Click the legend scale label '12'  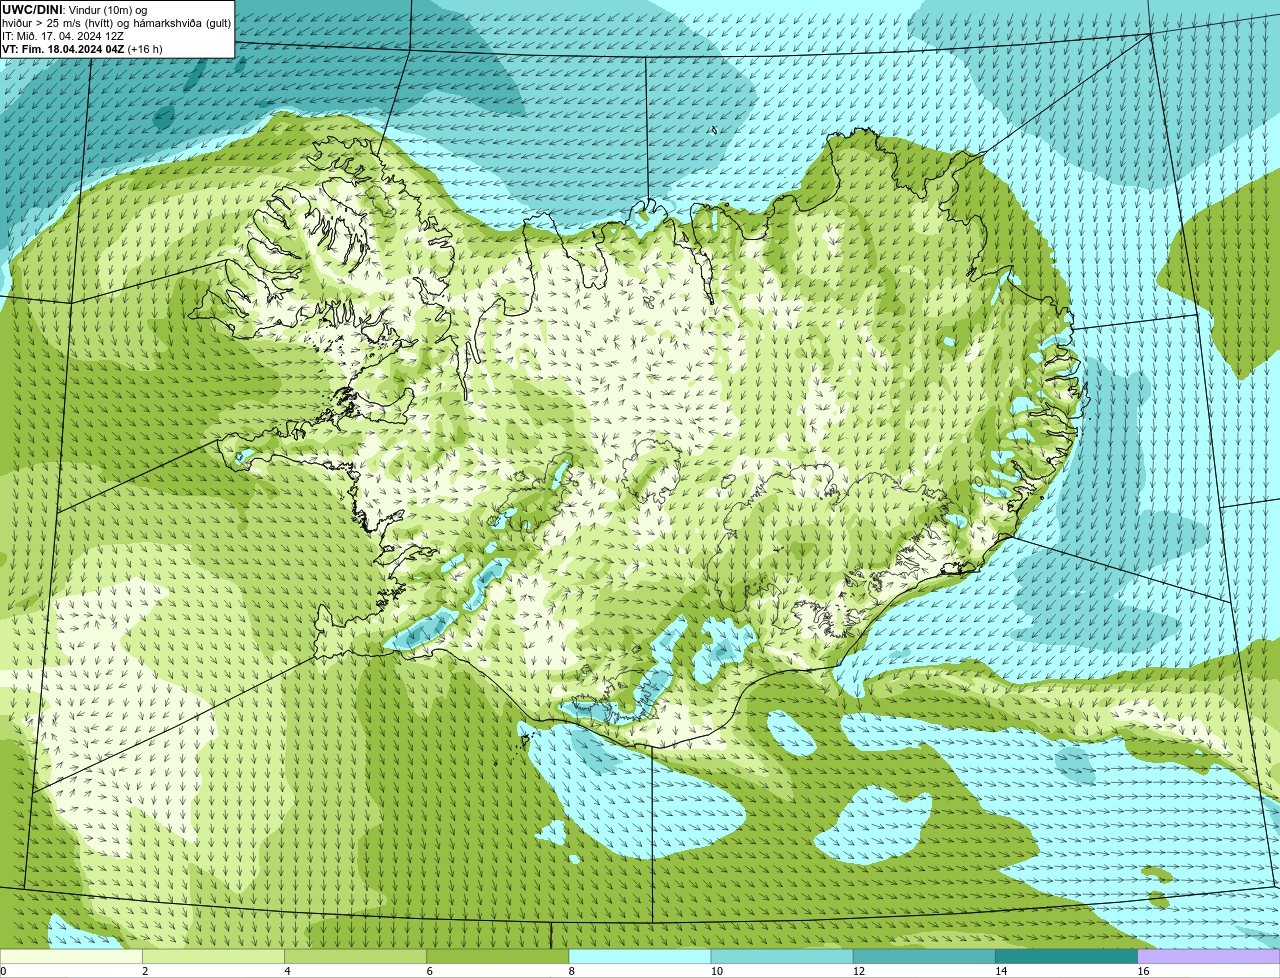[859, 971]
